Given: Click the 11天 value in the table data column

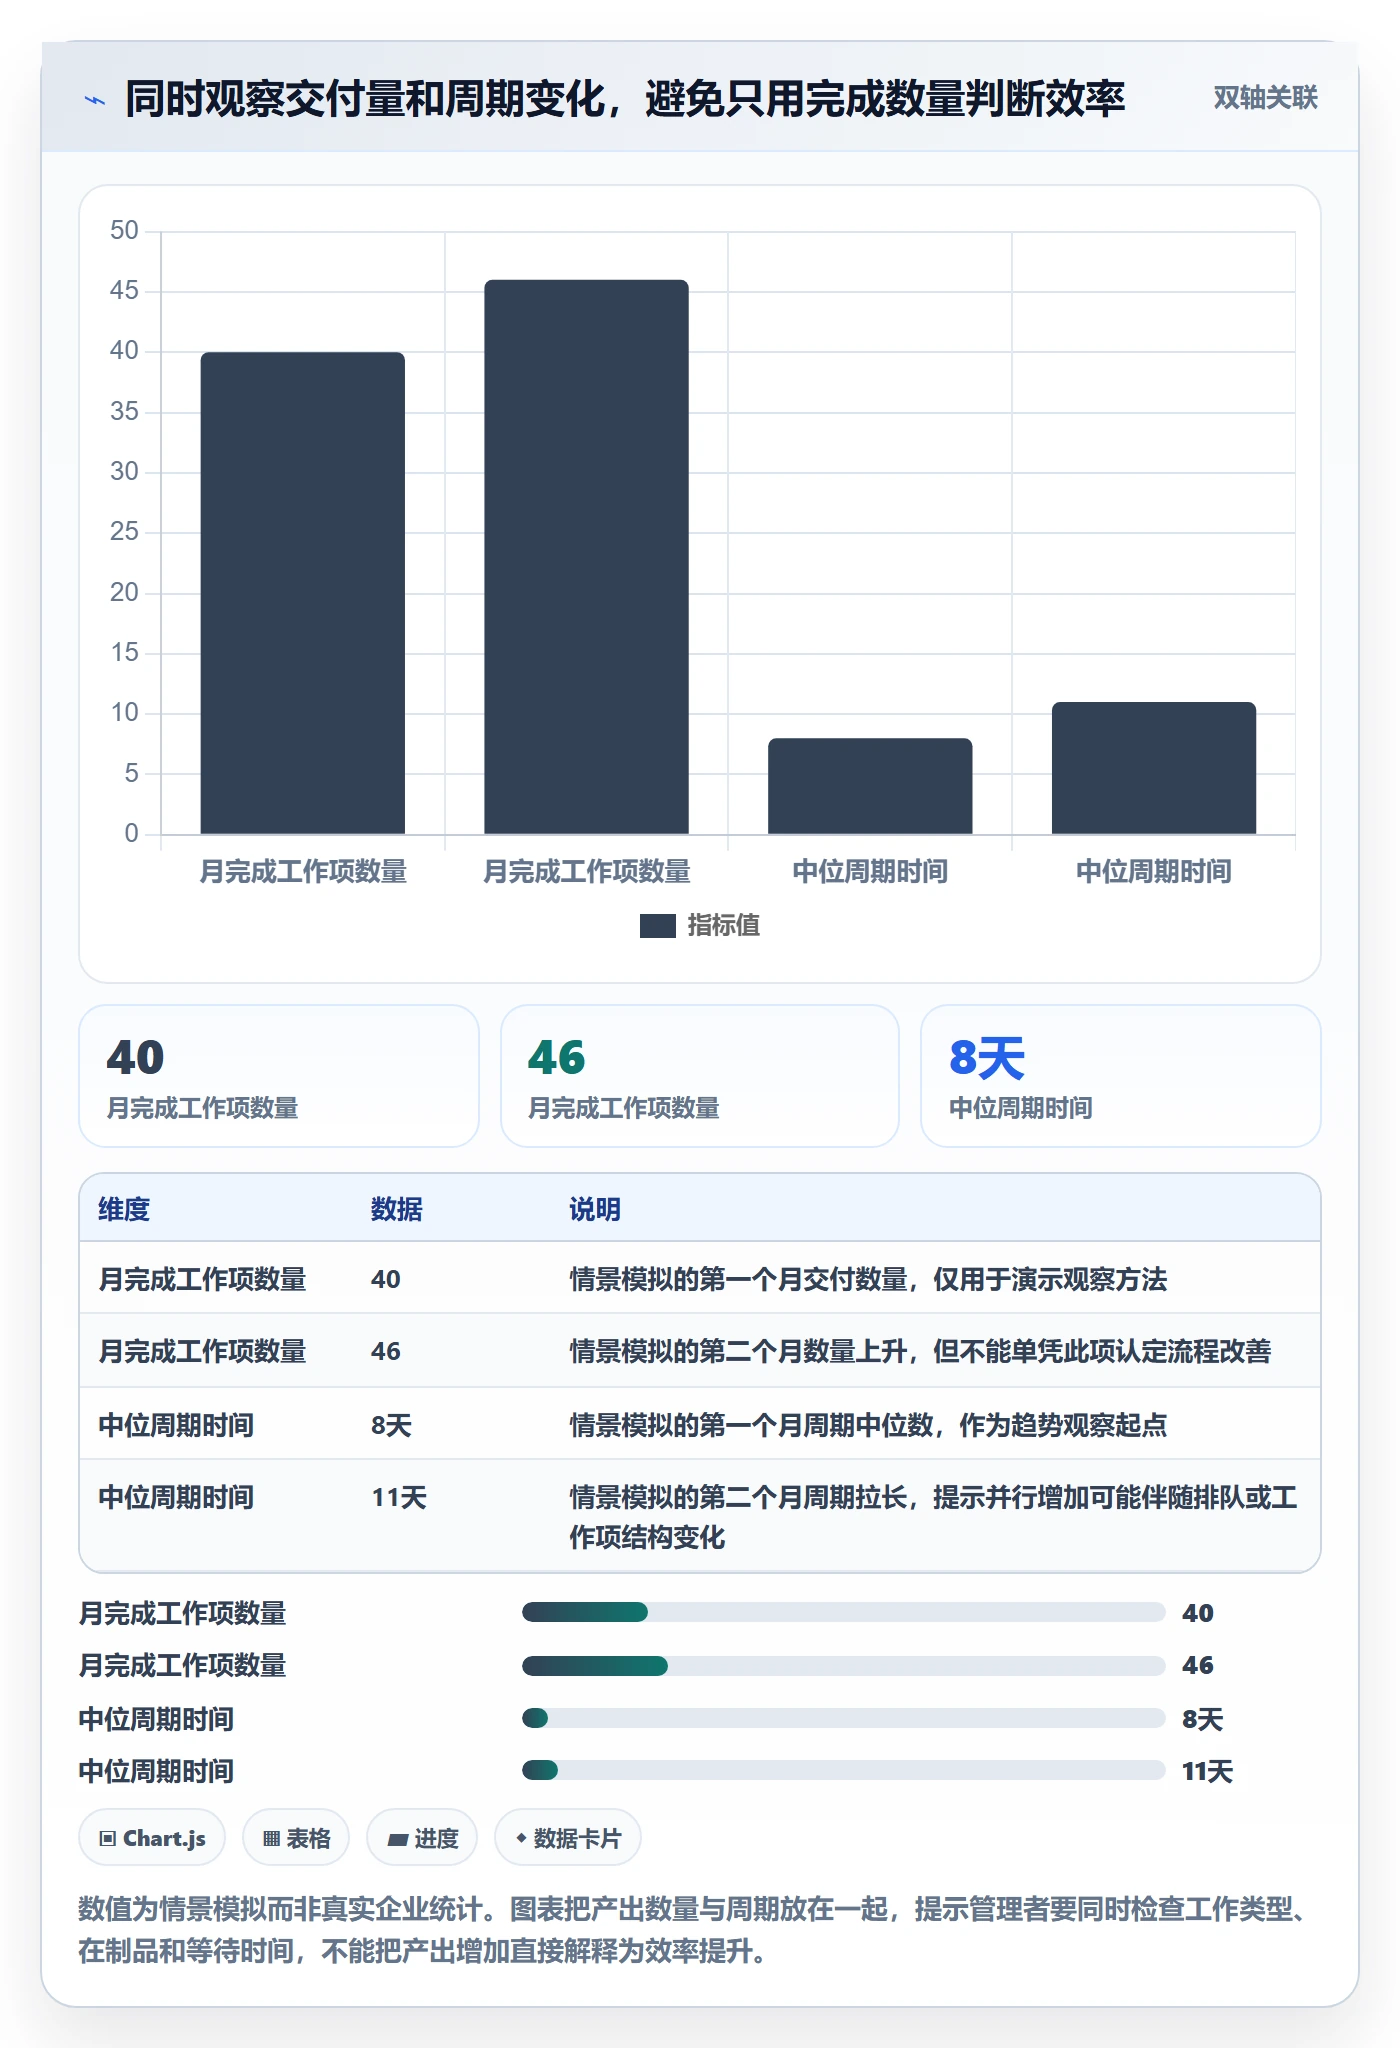Looking at the screenshot, I should pos(399,1497).
